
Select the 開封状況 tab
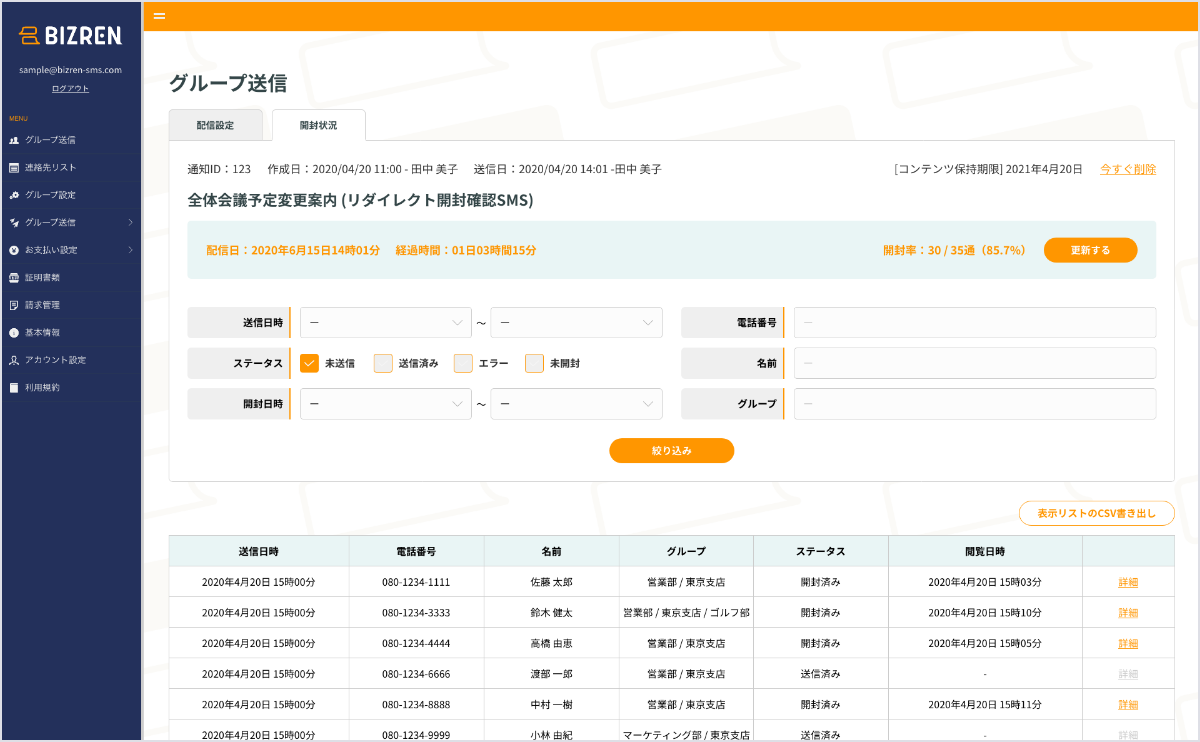(x=318, y=125)
